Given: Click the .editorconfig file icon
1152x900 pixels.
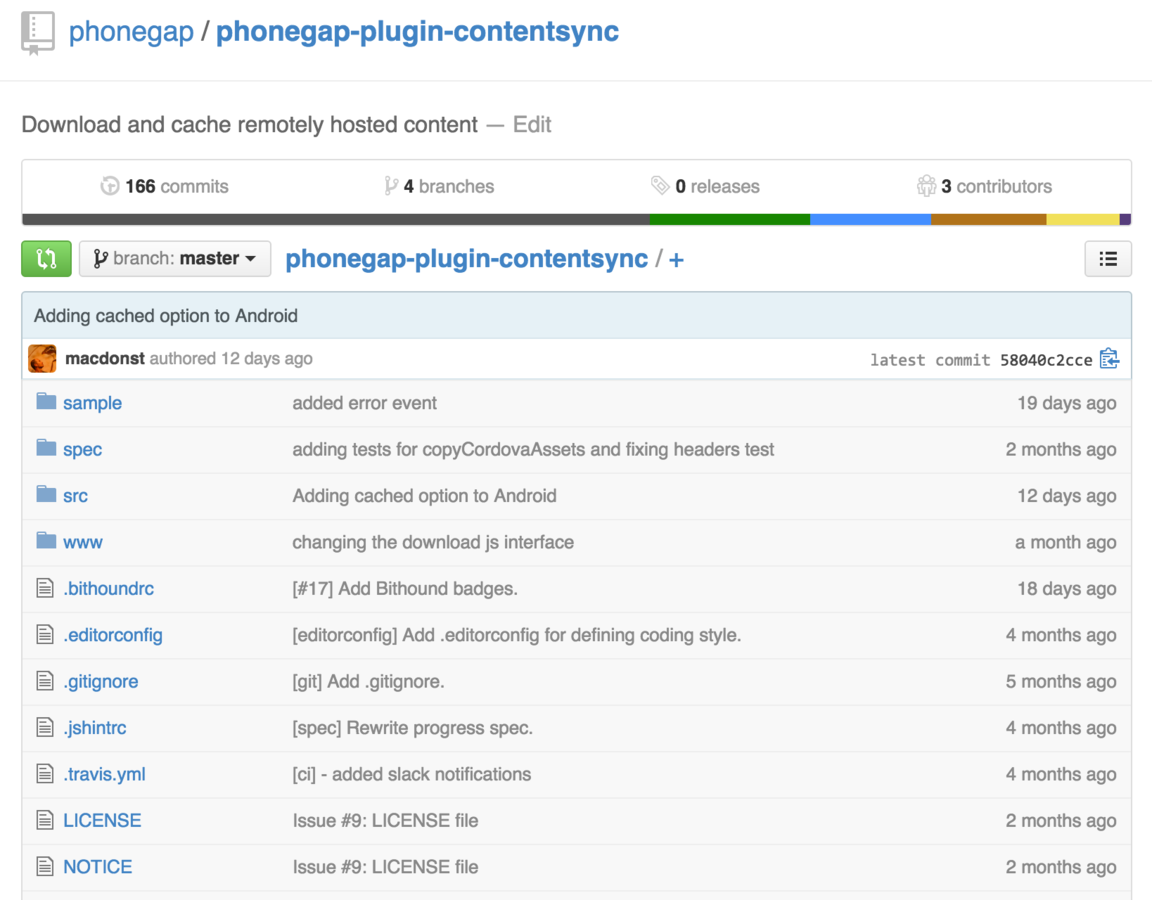Looking at the screenshot, I should [x=45, y=634].
